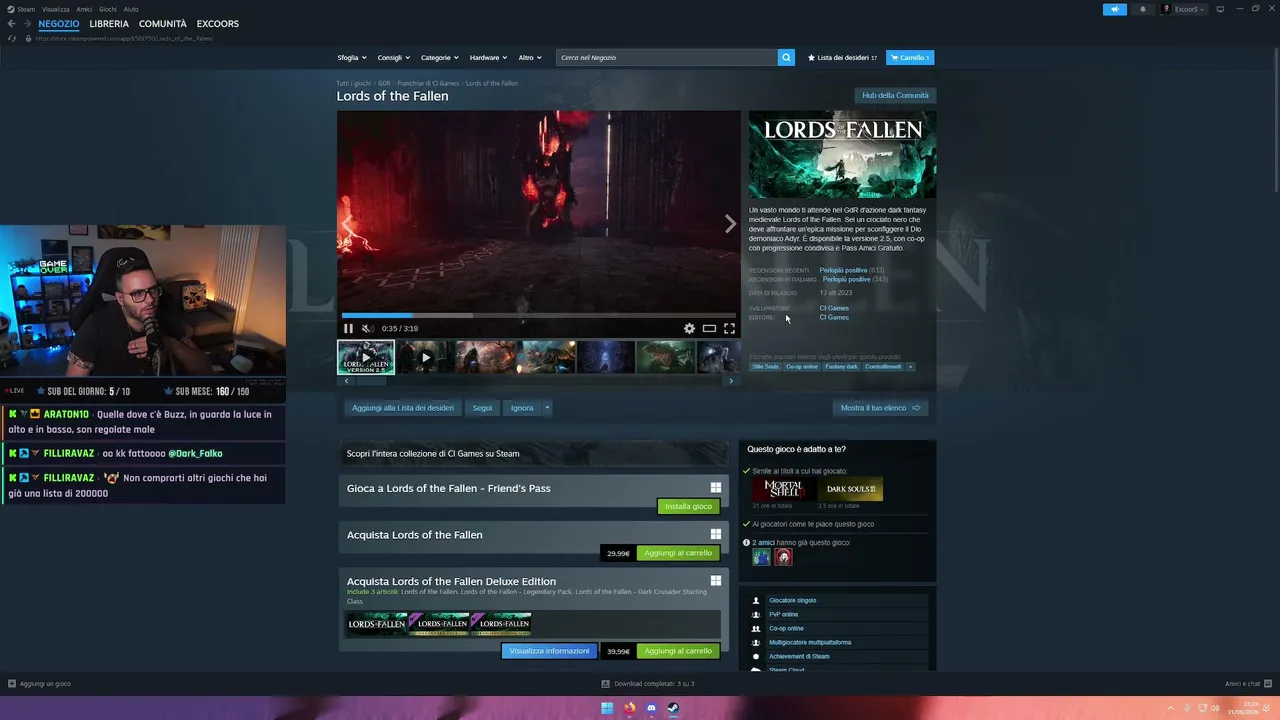Click Visualizza informazioni button
Screen dimensions: 1280x720
coord(549,651)
